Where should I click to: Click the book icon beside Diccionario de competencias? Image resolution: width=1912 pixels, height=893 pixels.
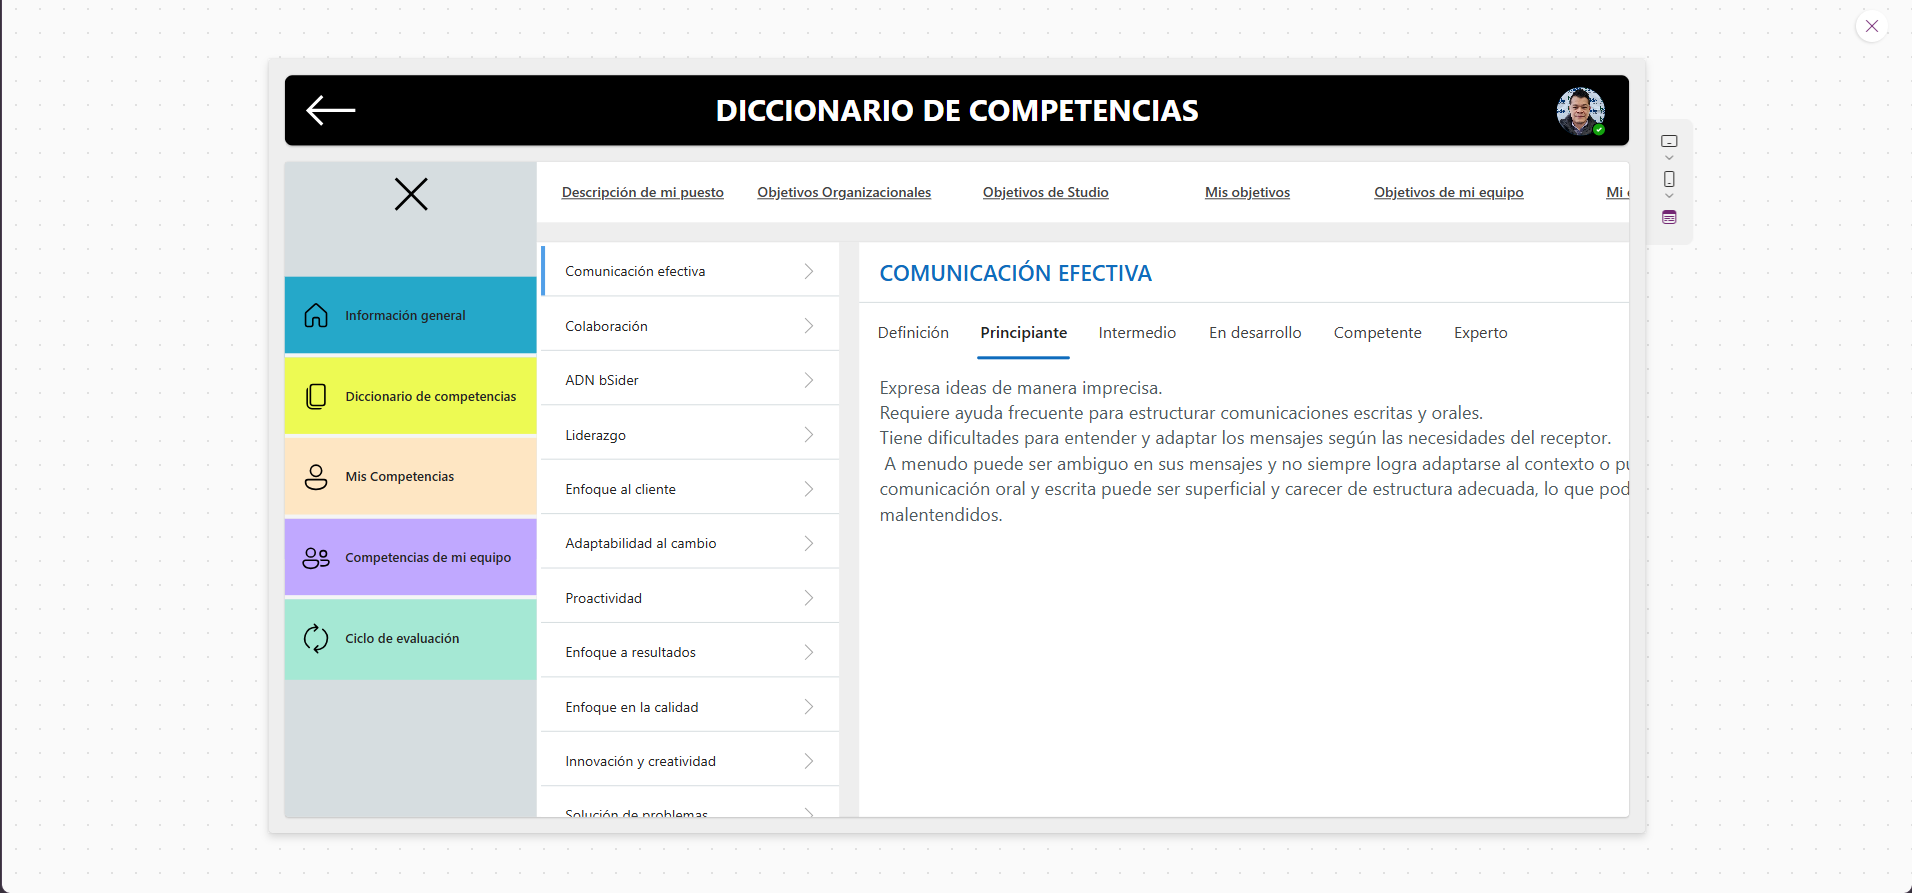(x=316, y=396)
